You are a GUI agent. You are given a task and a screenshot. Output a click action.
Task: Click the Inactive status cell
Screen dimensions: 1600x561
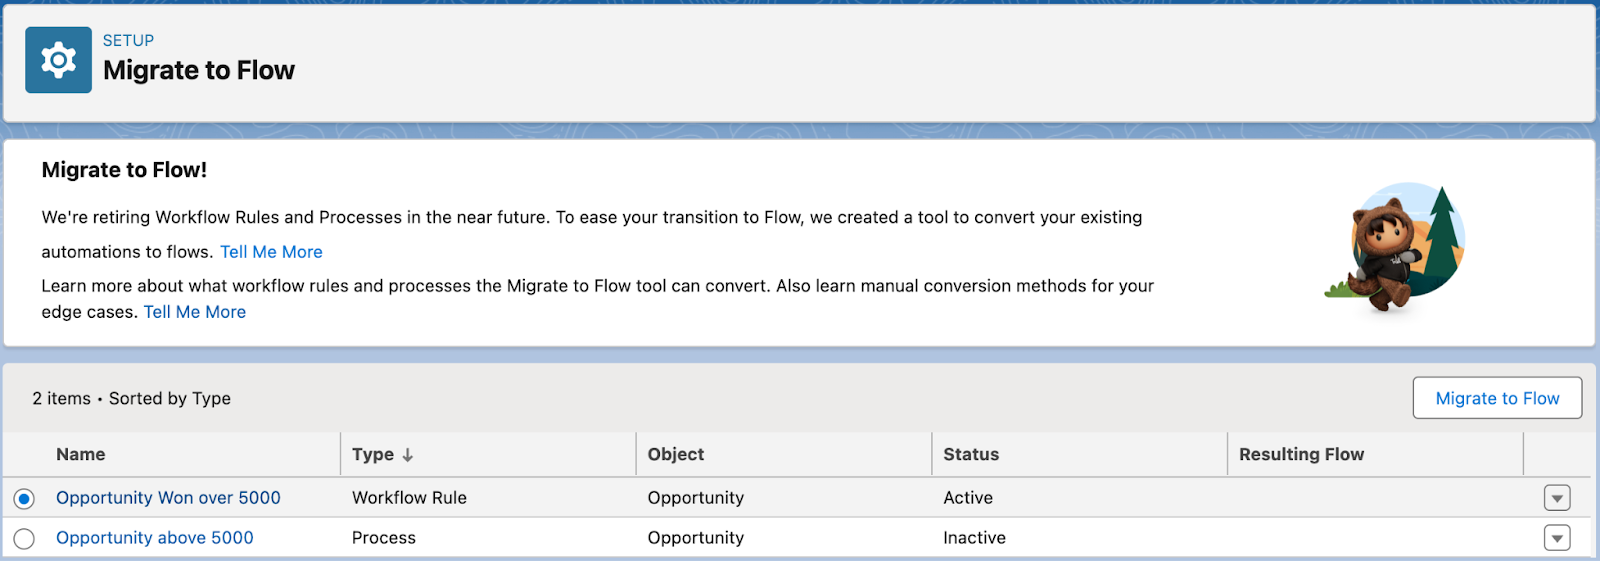click(x=974, y=538)
